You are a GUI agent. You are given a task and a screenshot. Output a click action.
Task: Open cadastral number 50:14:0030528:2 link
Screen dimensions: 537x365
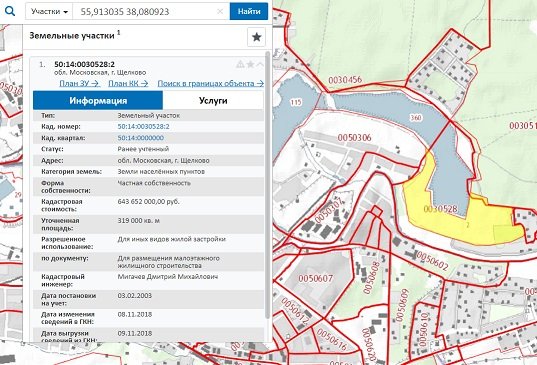click(x=143, y=126)
